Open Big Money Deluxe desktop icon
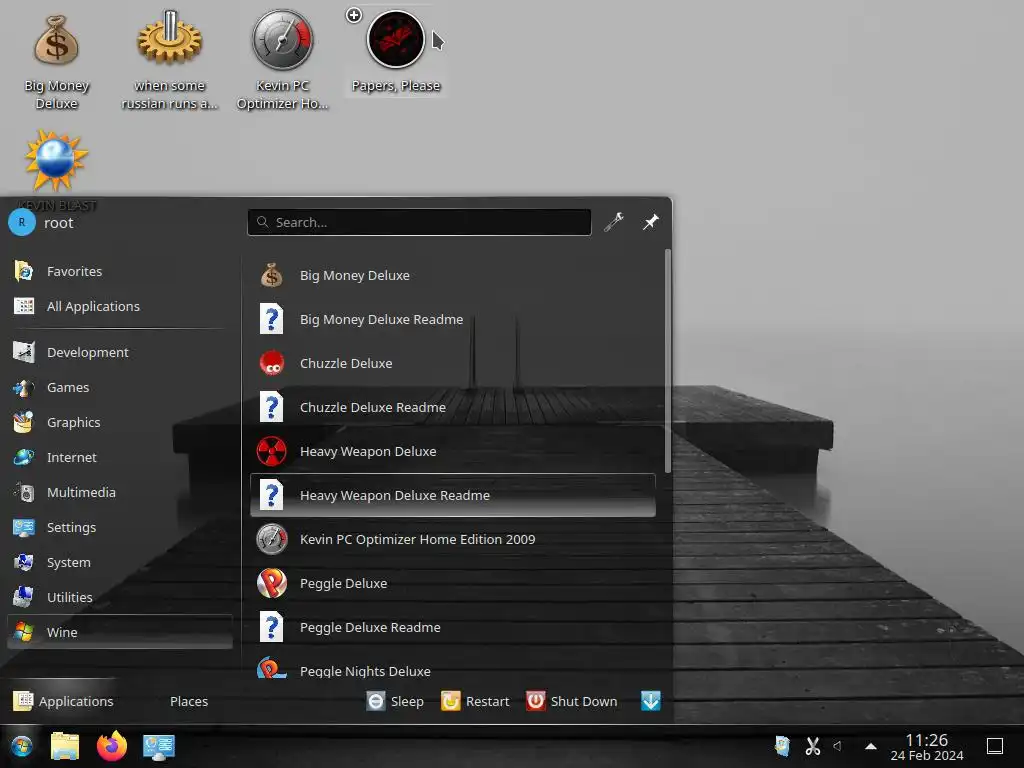The width and height of the screenshot is (1024, 768). (56, 60)
